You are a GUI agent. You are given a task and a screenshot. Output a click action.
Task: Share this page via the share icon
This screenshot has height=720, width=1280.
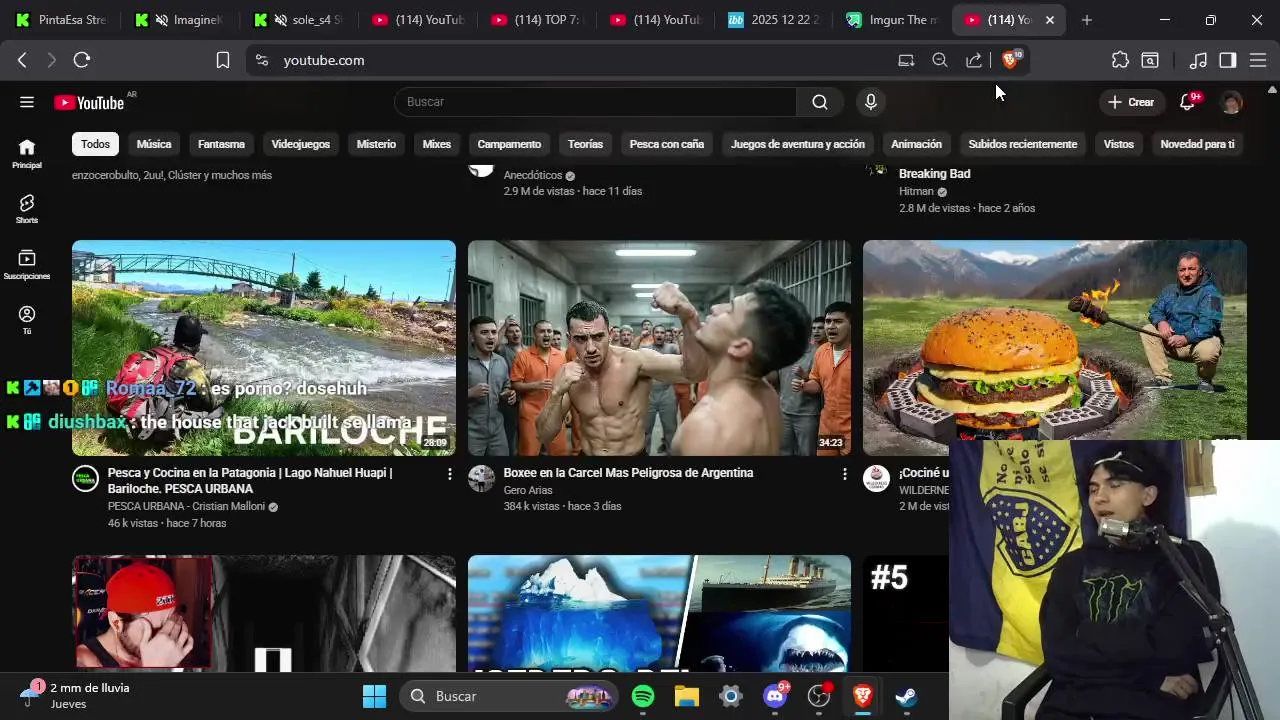pyautogui.click(x=973, y=60)
